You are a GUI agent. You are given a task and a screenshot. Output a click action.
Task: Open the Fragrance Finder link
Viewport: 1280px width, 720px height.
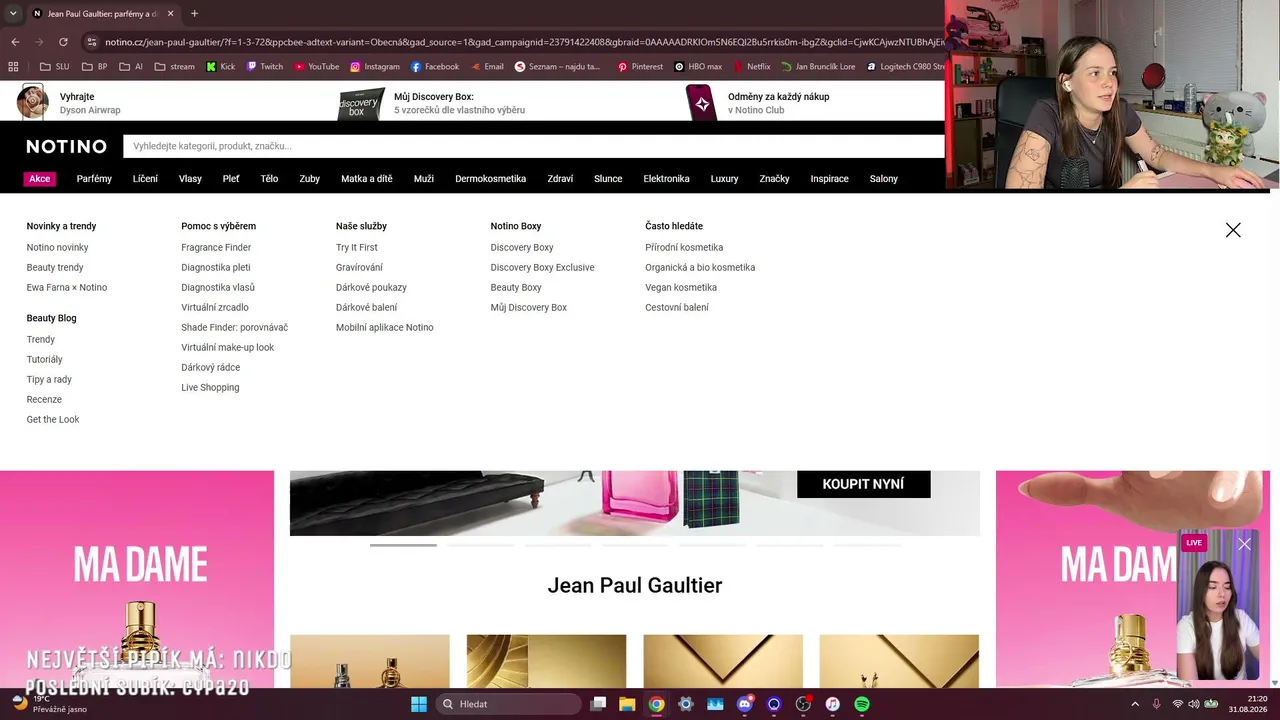point(216,247)
